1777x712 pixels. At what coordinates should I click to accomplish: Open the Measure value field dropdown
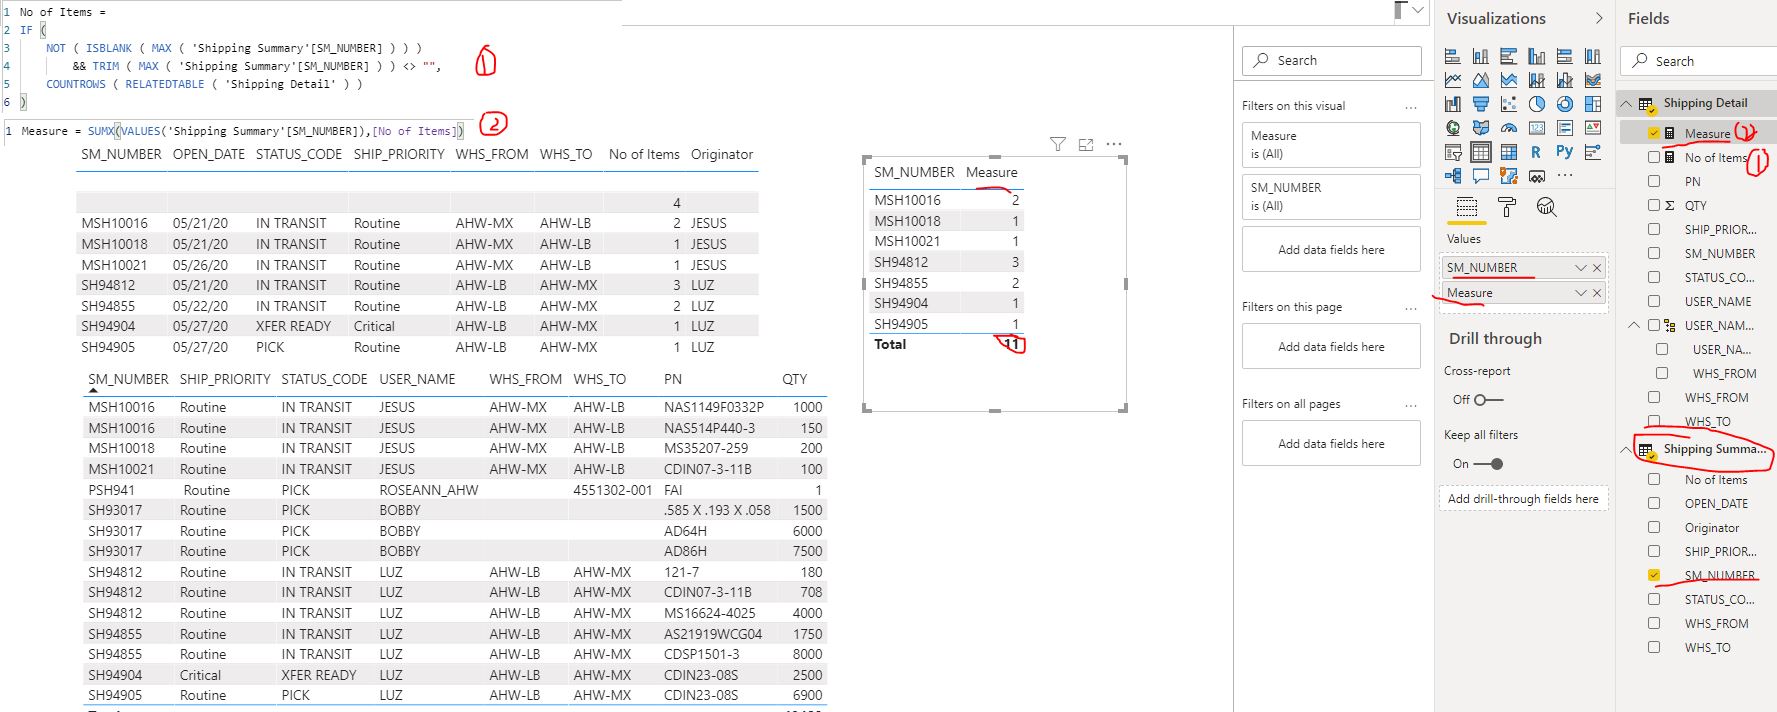coord(1581,293)
